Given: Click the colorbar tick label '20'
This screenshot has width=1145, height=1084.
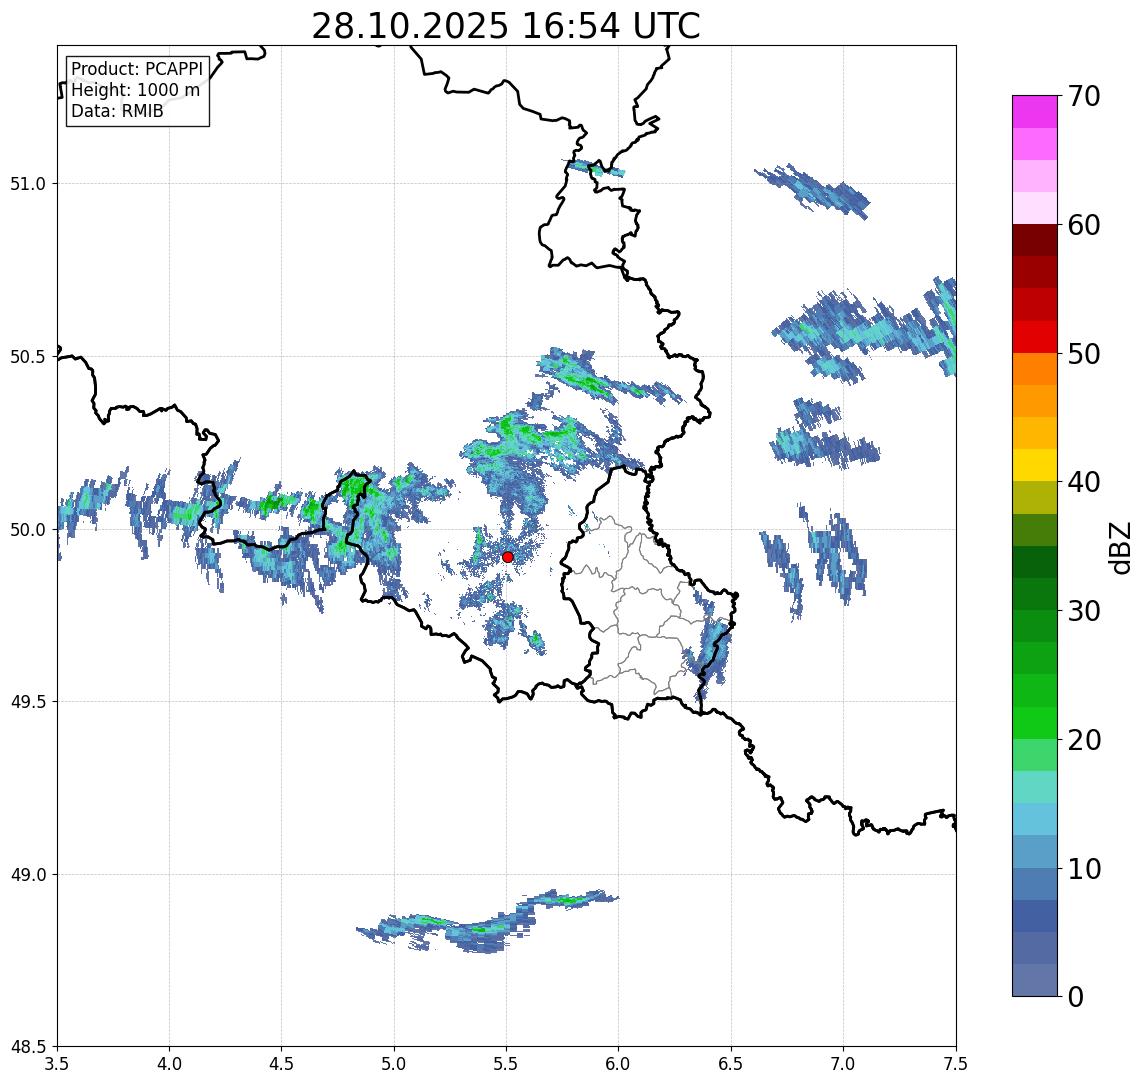Looking at the screenshot, I should tap(1084, 740).
